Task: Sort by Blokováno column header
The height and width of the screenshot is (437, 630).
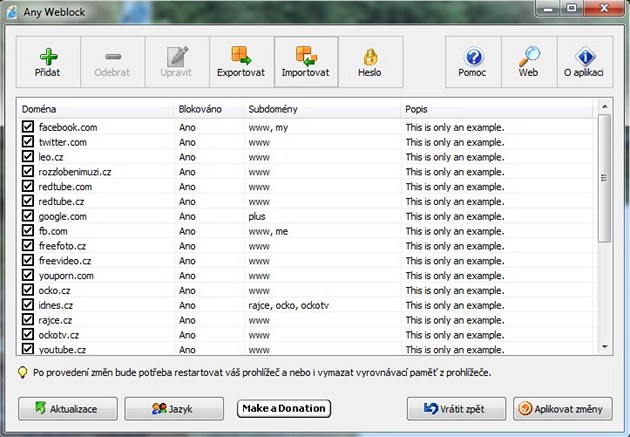Action: pos(209,109)
